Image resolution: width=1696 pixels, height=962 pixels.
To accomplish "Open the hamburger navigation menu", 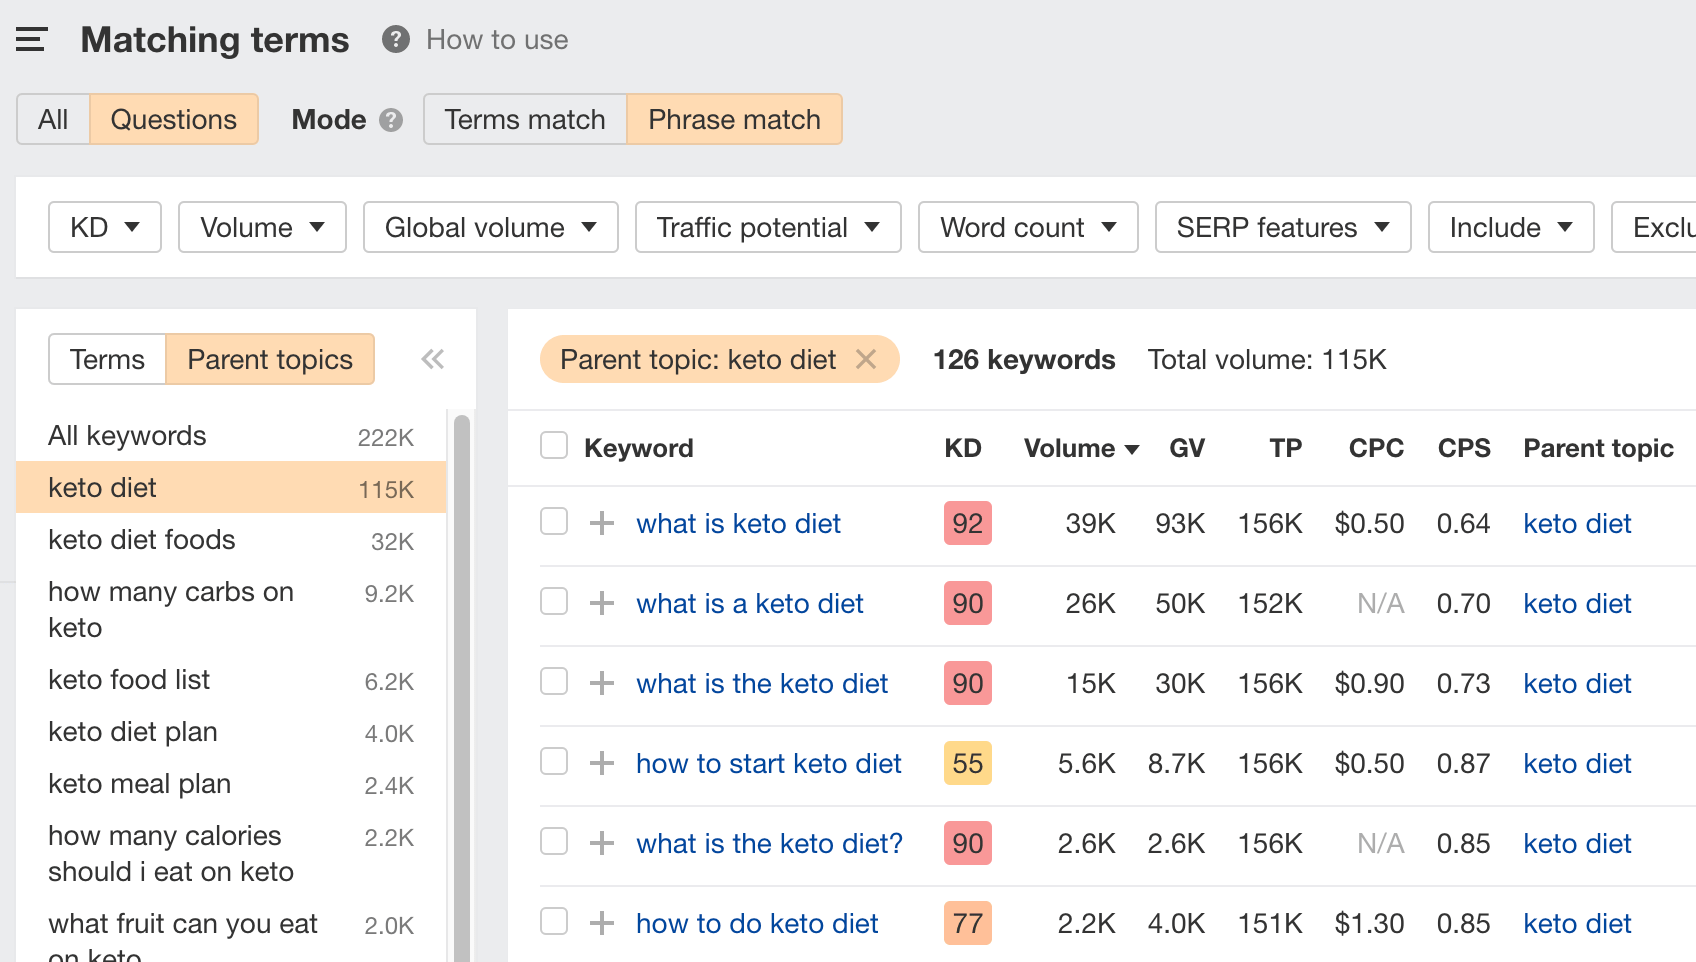I will point(31,38).
